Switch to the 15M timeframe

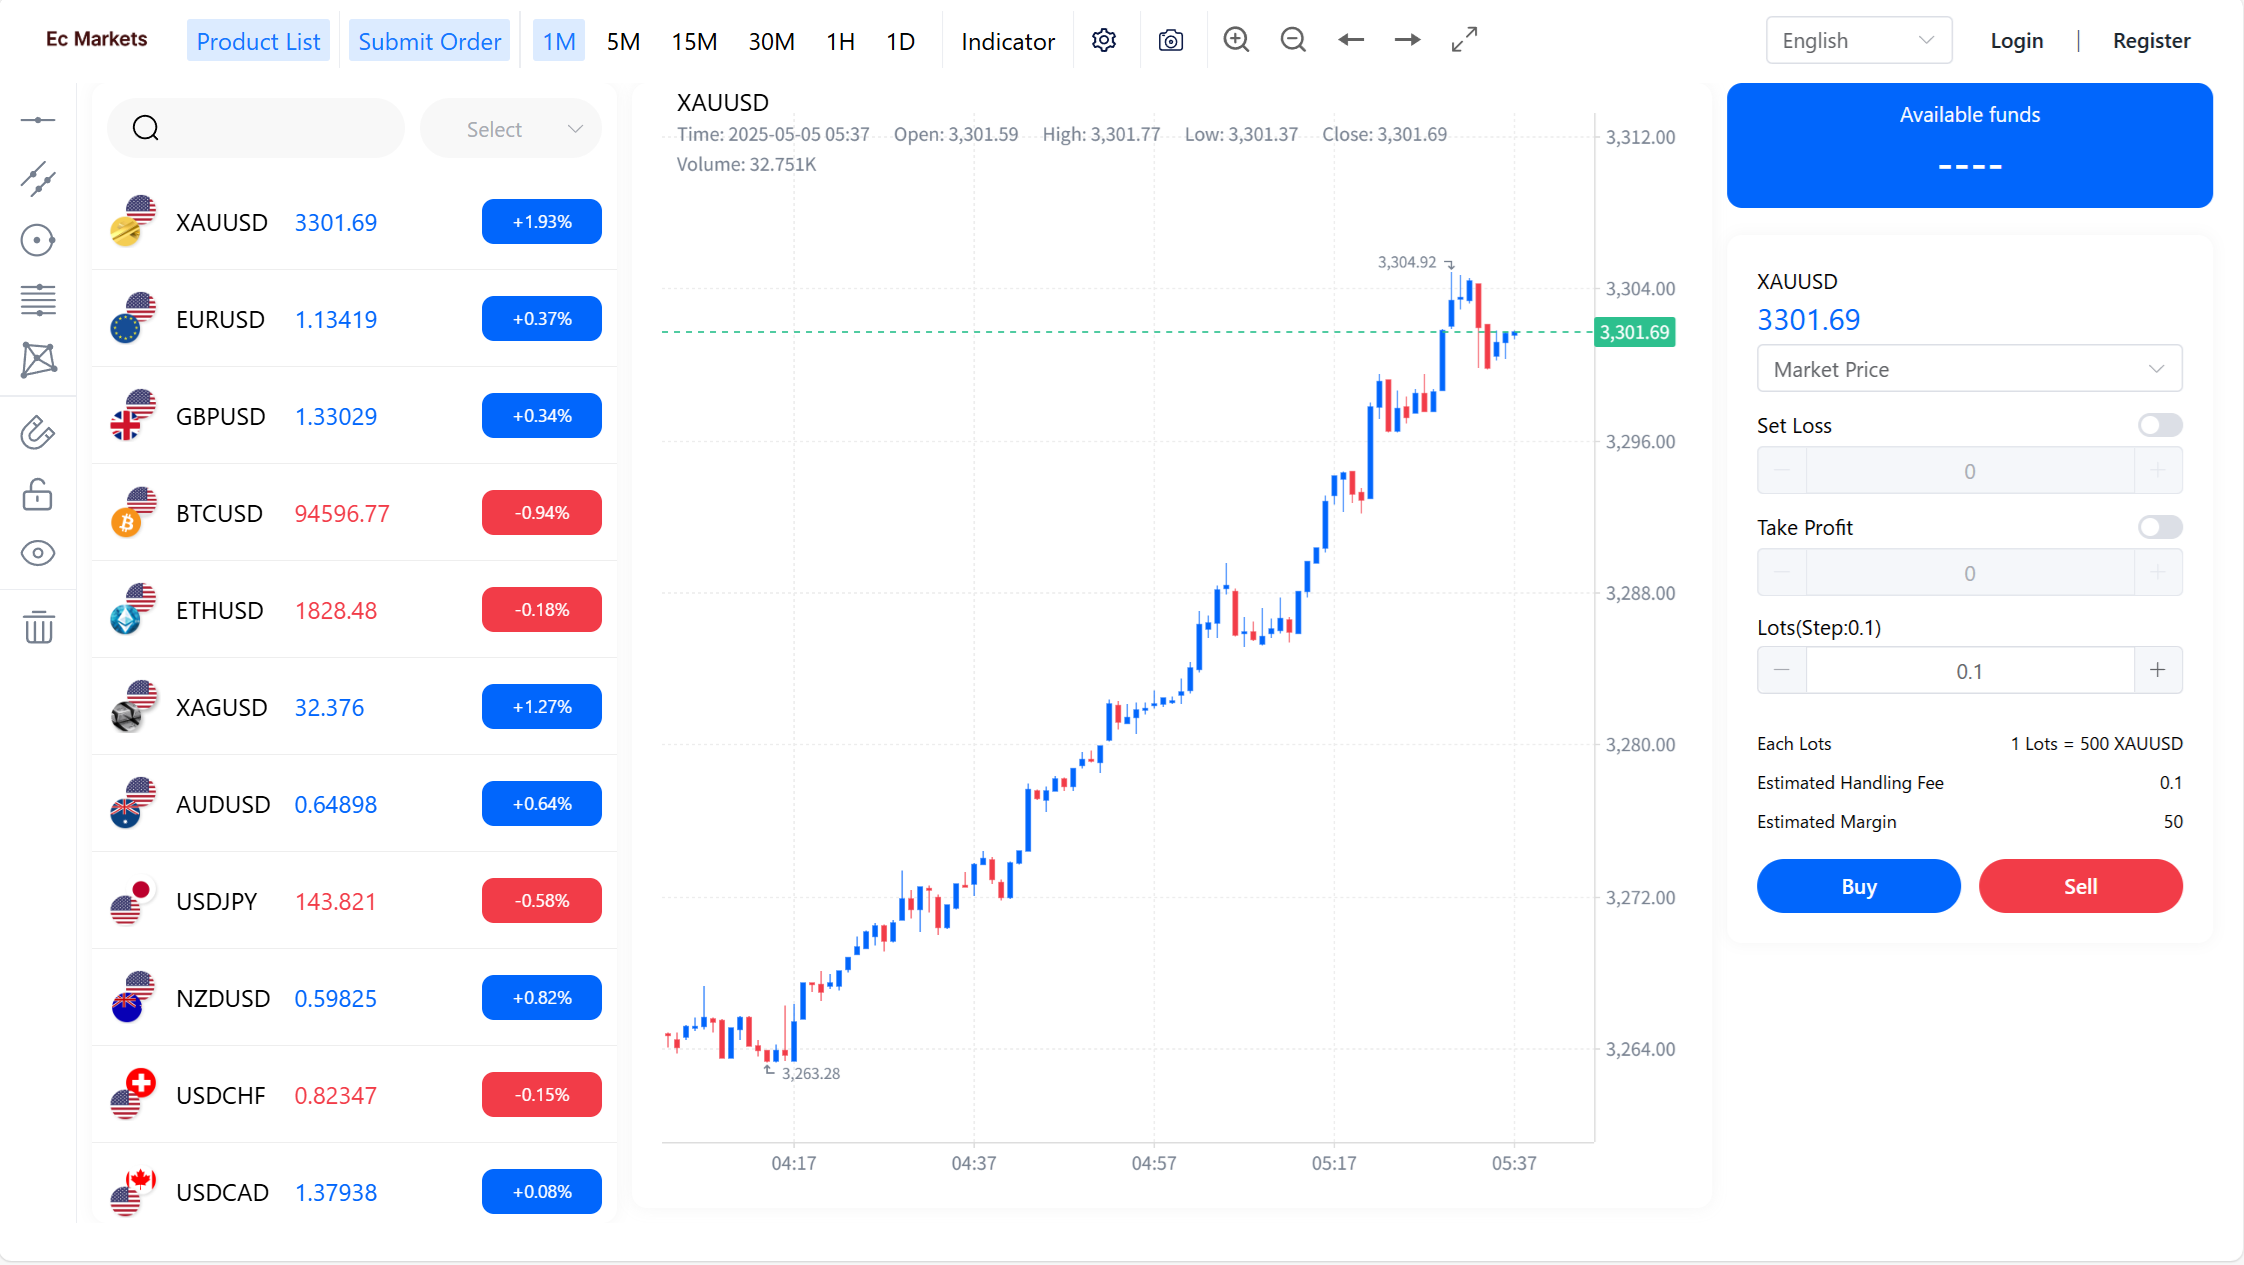click(x=694, y=42)
